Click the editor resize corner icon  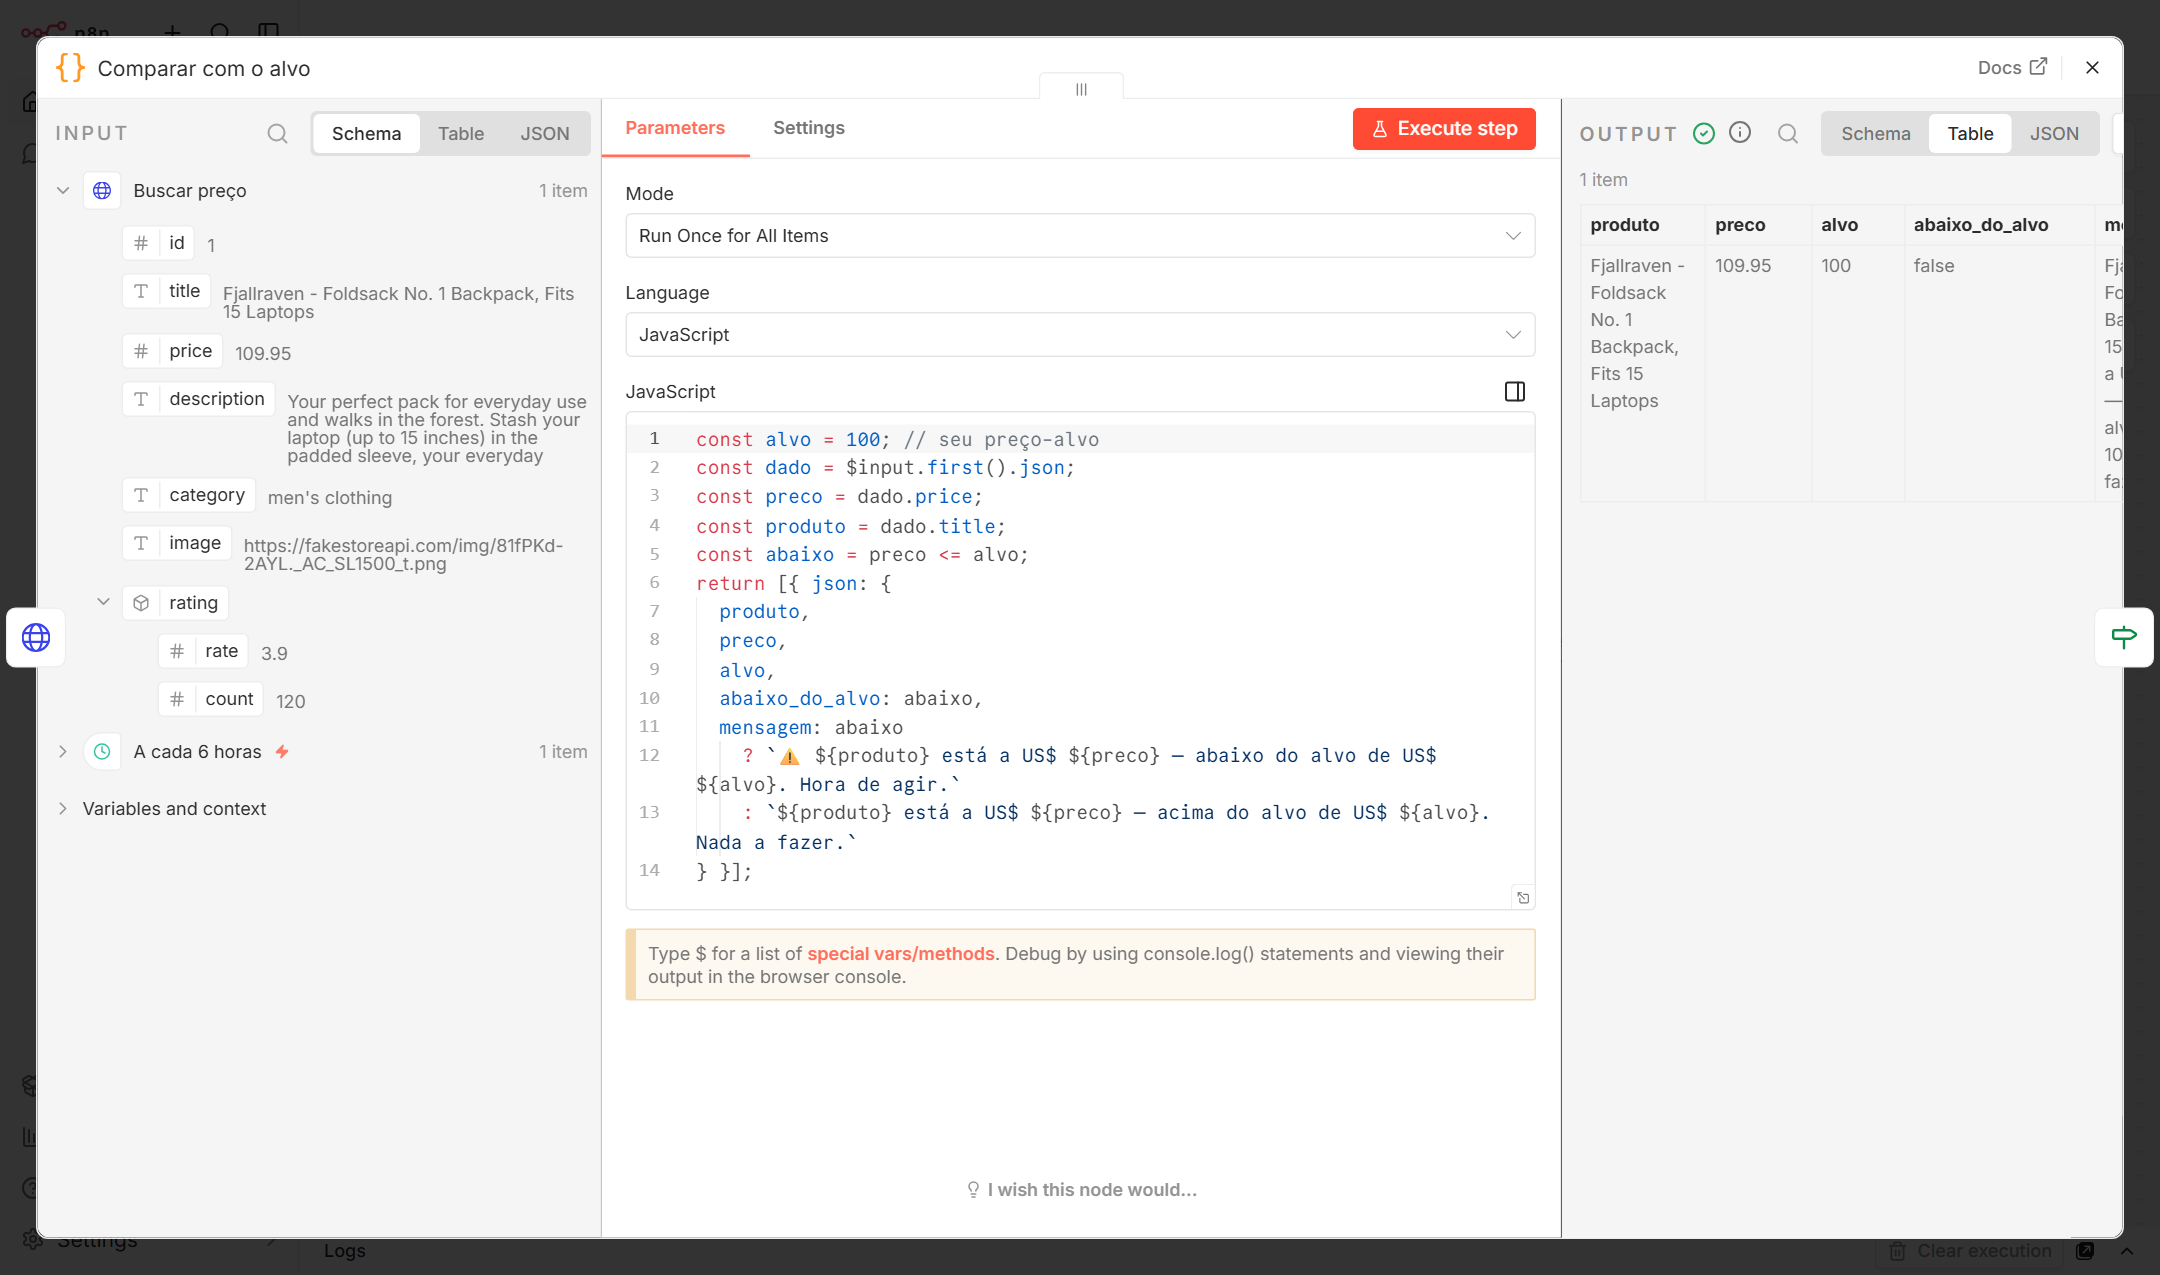point(1523,897)
